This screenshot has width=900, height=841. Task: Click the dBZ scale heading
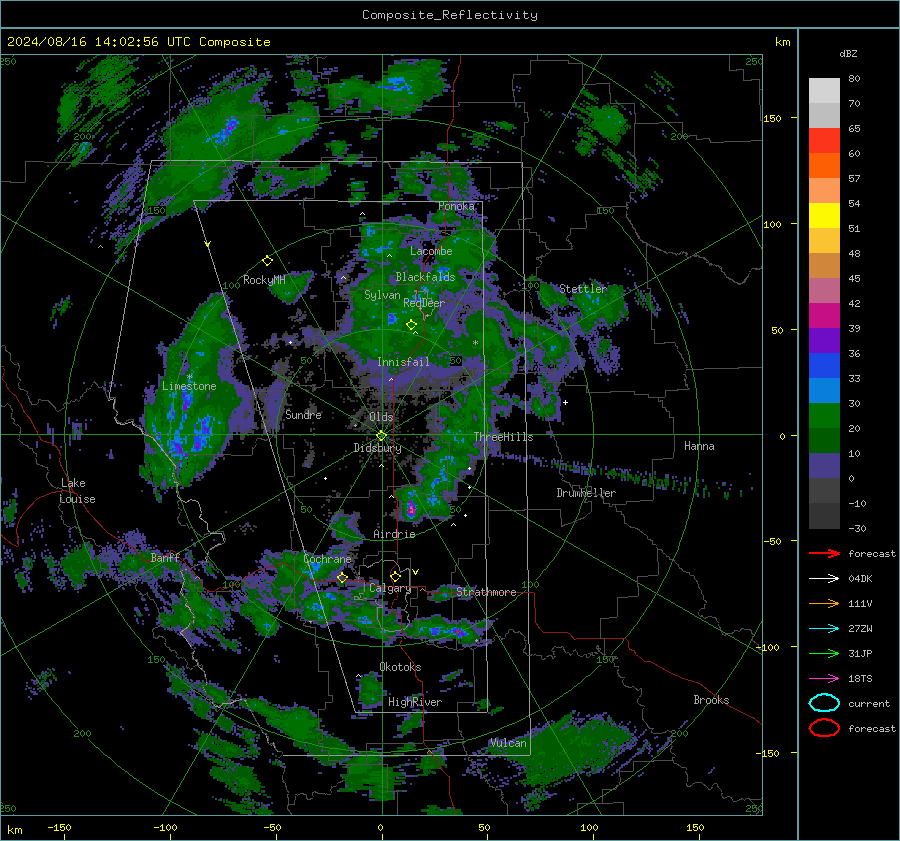848,54
